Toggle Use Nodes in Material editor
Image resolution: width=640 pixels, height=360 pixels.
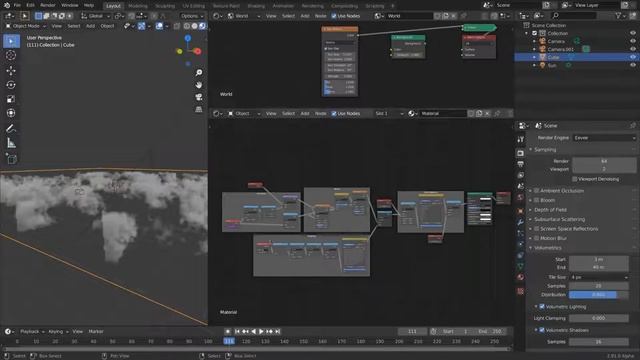coord(333,113)
